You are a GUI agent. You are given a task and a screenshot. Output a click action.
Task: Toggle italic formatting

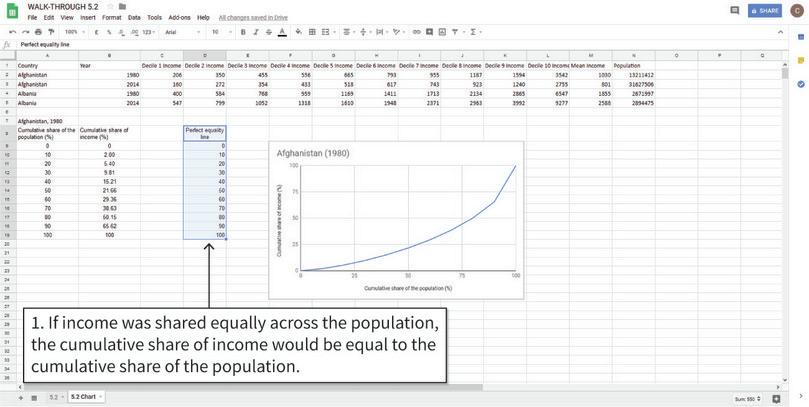pos(256,32)
